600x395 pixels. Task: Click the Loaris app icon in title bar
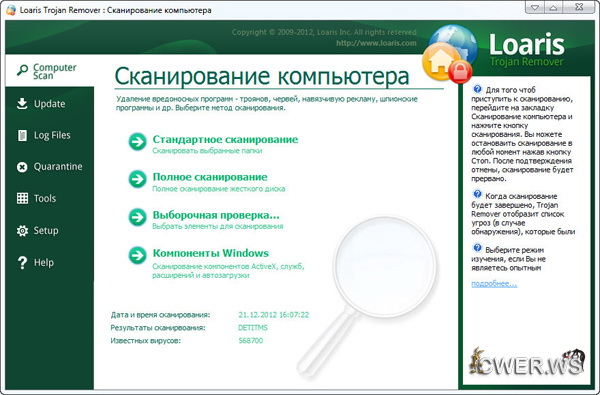click(11, 10)
